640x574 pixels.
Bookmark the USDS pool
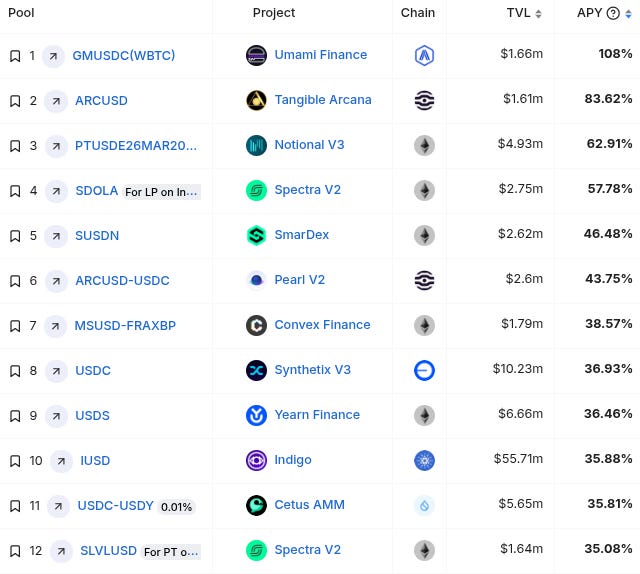click(x=15, y=416)
